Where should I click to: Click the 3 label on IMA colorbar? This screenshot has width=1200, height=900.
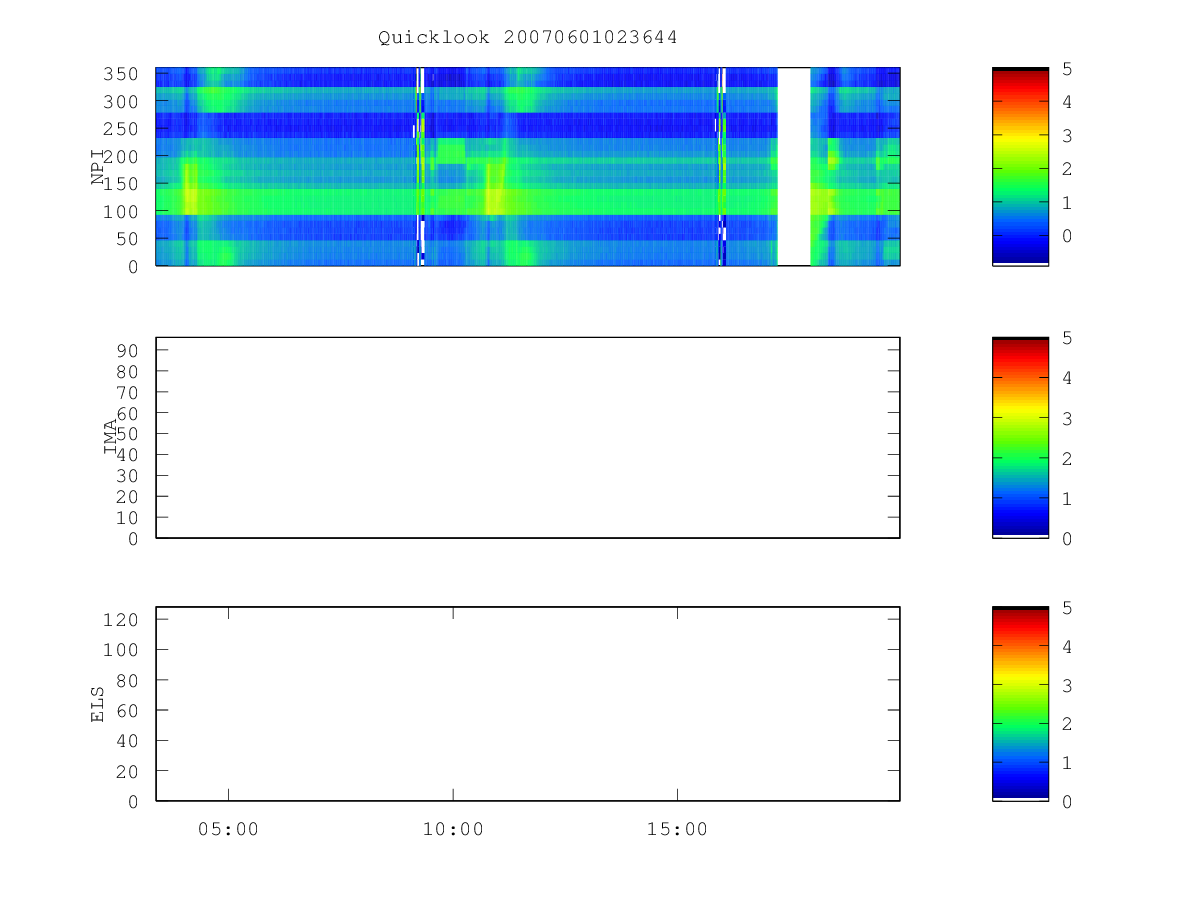pos(1068,418)
